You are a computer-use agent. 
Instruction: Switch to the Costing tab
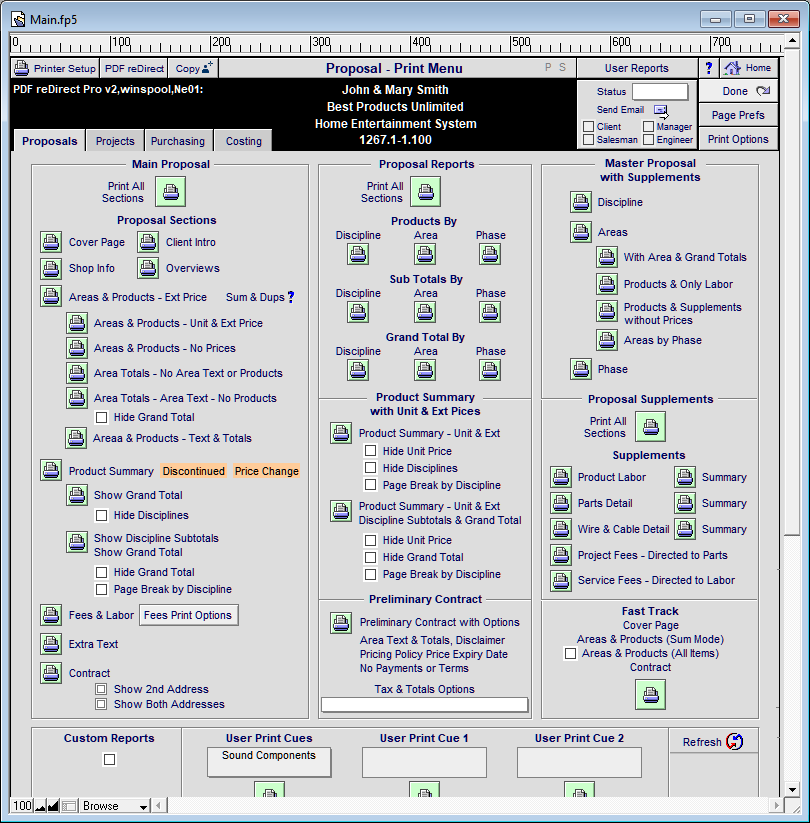point(244,141)
